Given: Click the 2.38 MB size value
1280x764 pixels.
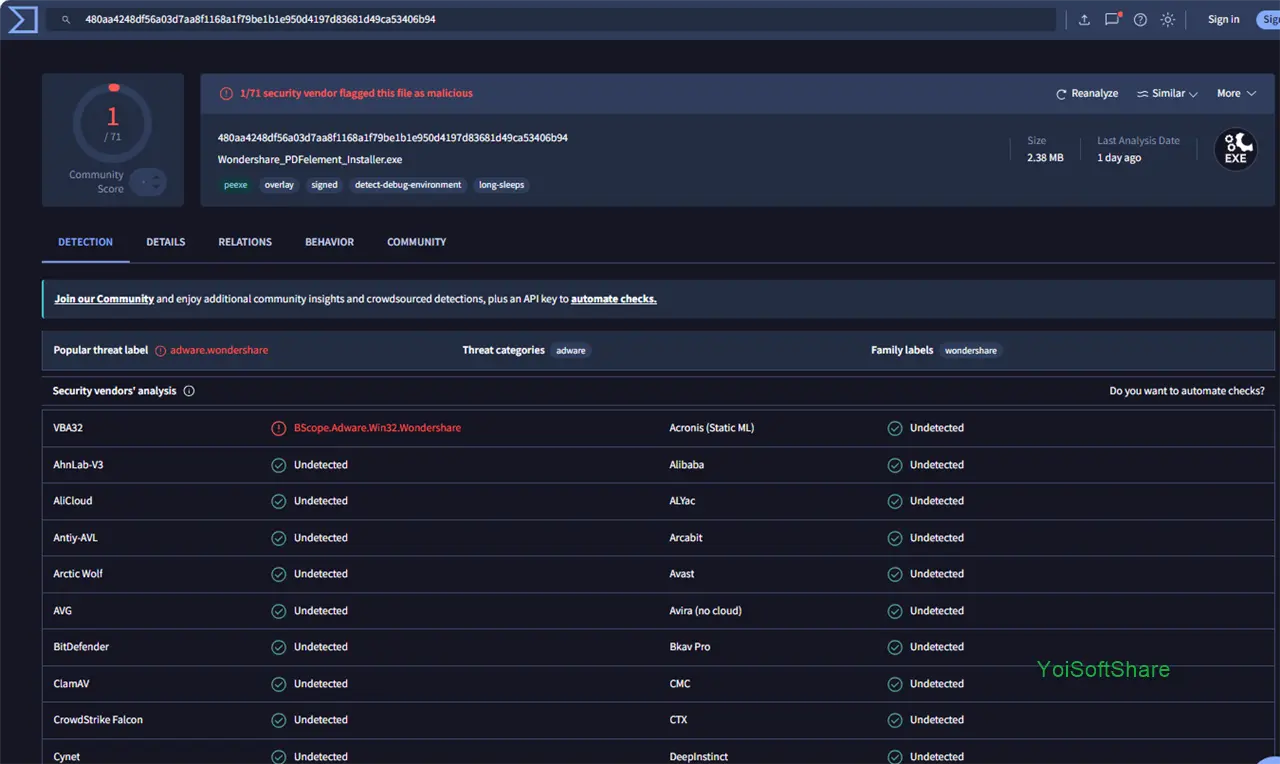Looking at the screenshot, I should click(x=1045, y=158).
